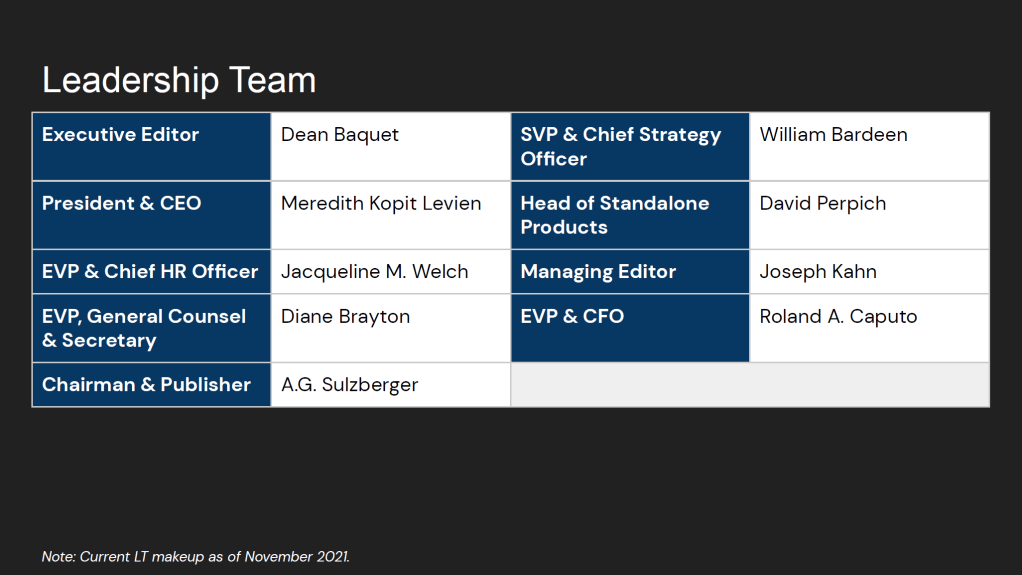Click the Meredith Kopit Levien cell
Viewport: 1022px width, 575px height.
click(x=390, y=215)
